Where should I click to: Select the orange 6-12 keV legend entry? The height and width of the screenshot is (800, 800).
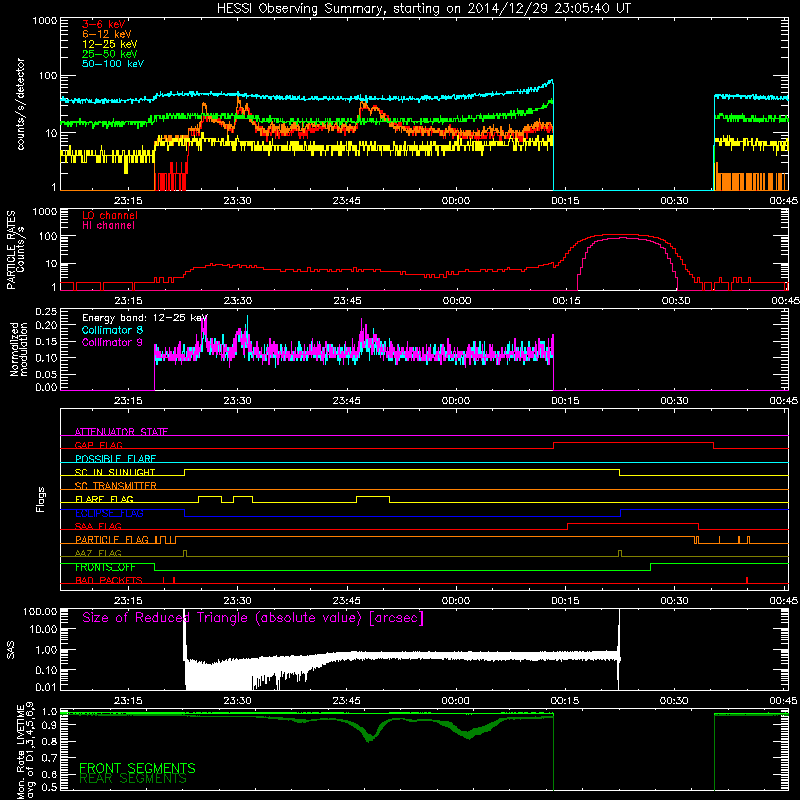coord(107,34)
